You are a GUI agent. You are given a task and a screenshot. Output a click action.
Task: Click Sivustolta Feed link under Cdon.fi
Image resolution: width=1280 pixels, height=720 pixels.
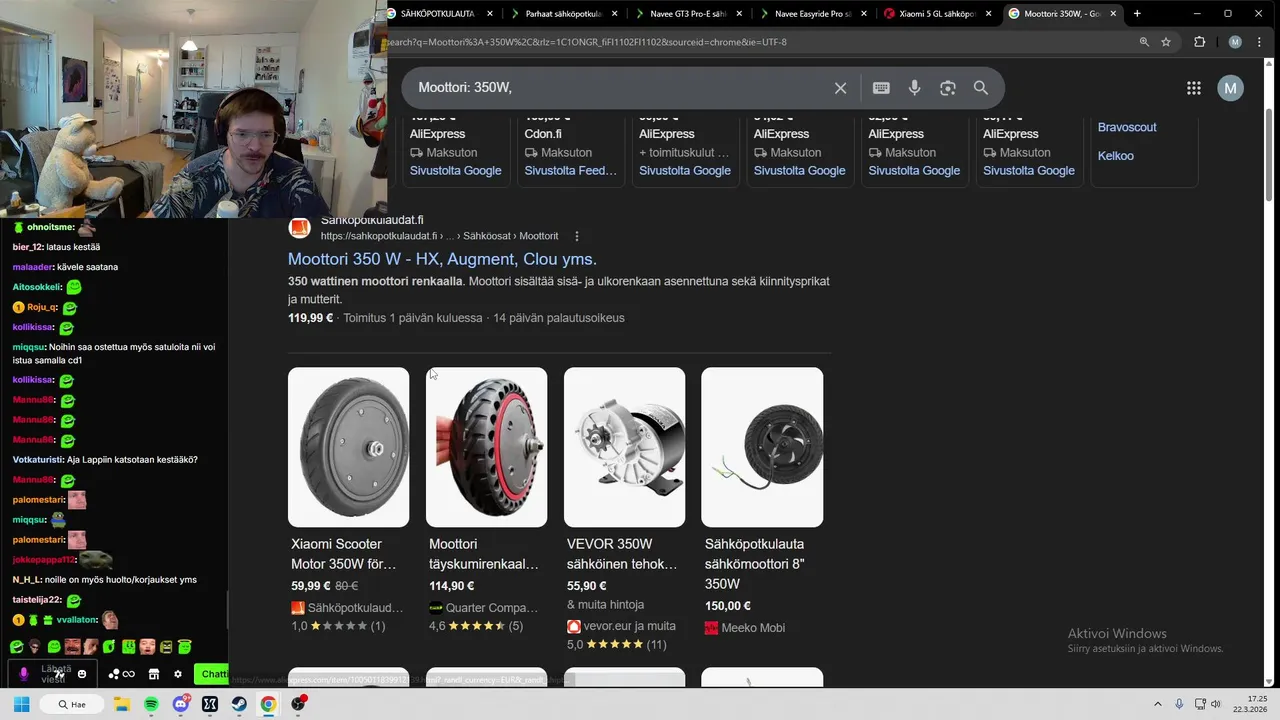point(570,171)
